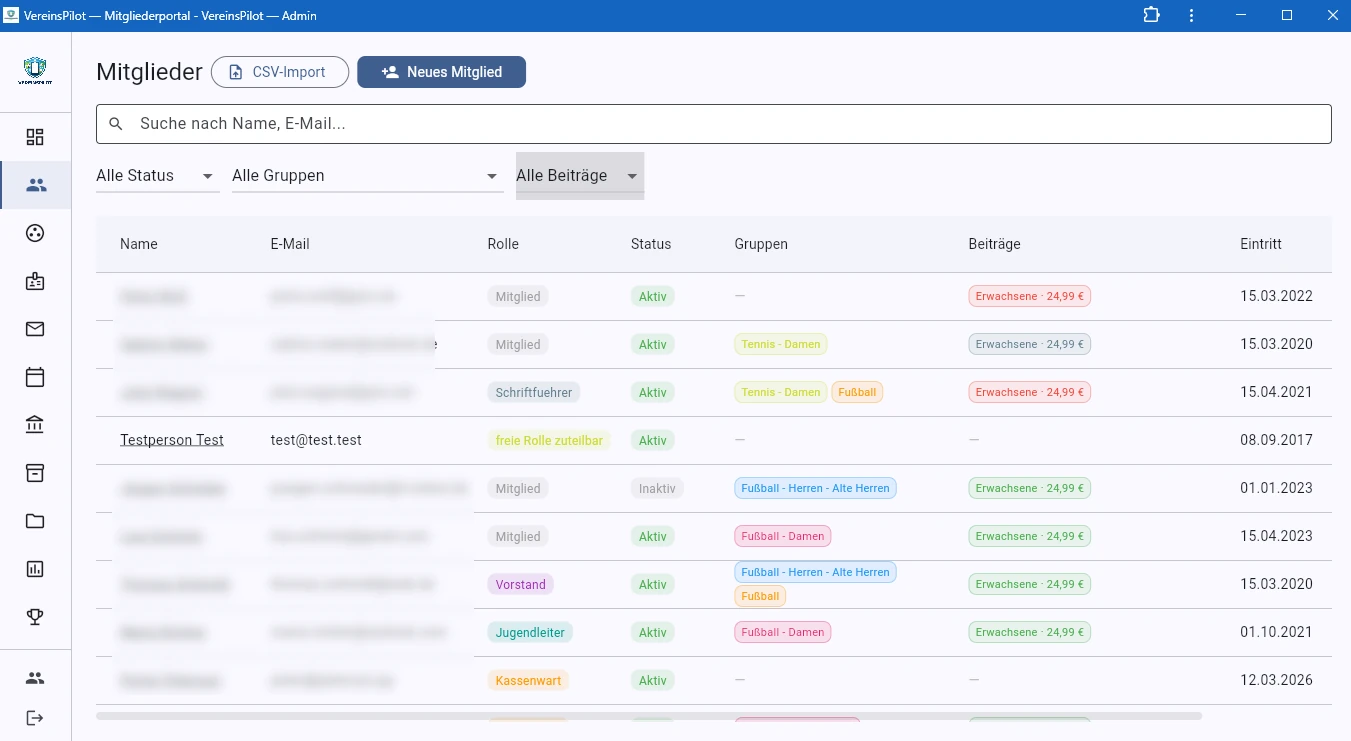Click the trophy icon in sidebar
This screenshot has height=741, width=1351.
coord(35,617)
